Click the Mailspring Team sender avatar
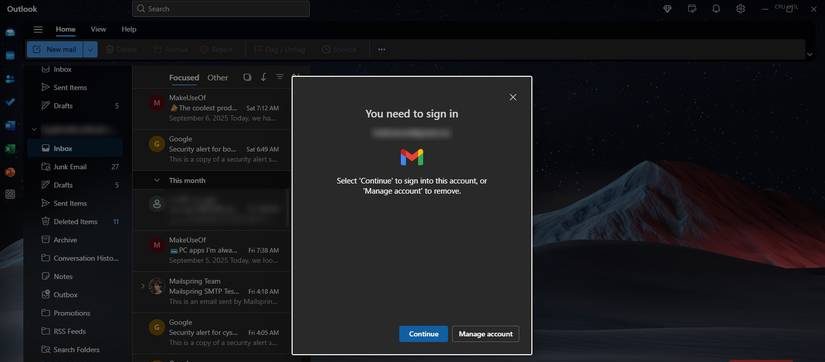 (156, 286)
